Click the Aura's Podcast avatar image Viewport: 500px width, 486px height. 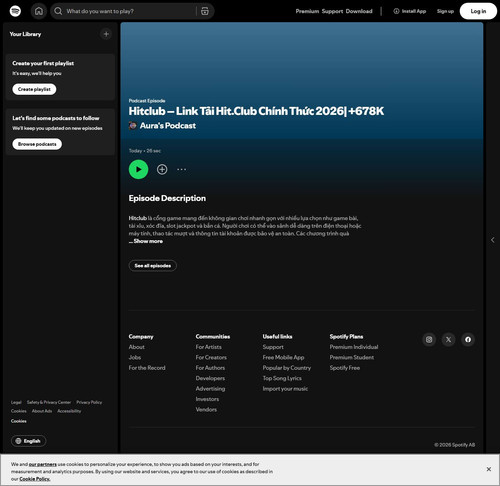coord(133,126)
